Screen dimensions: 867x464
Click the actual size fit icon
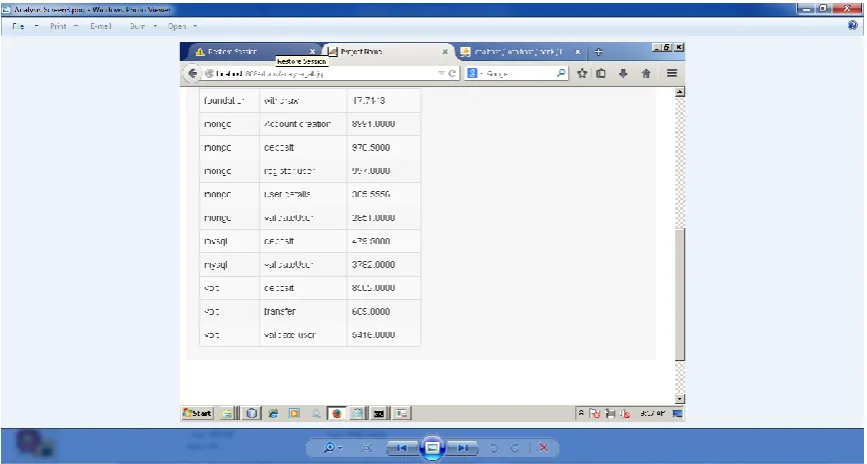[366, 448]
